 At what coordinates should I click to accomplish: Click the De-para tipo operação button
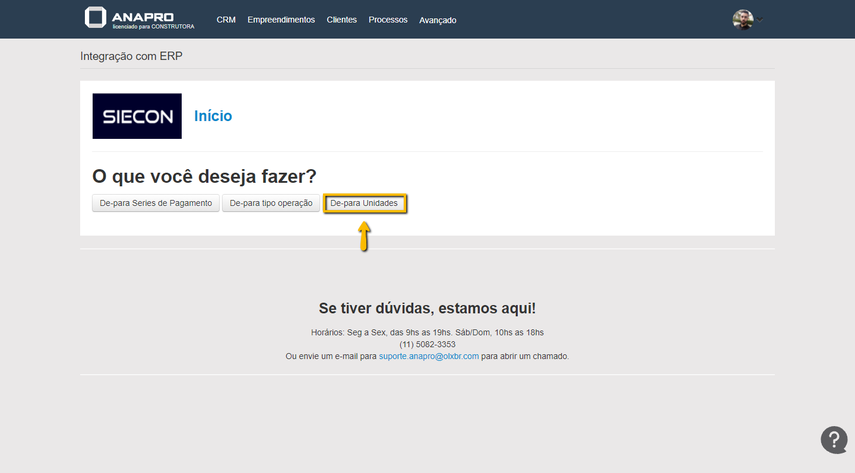pyautogui.click(x=271, y=203)
